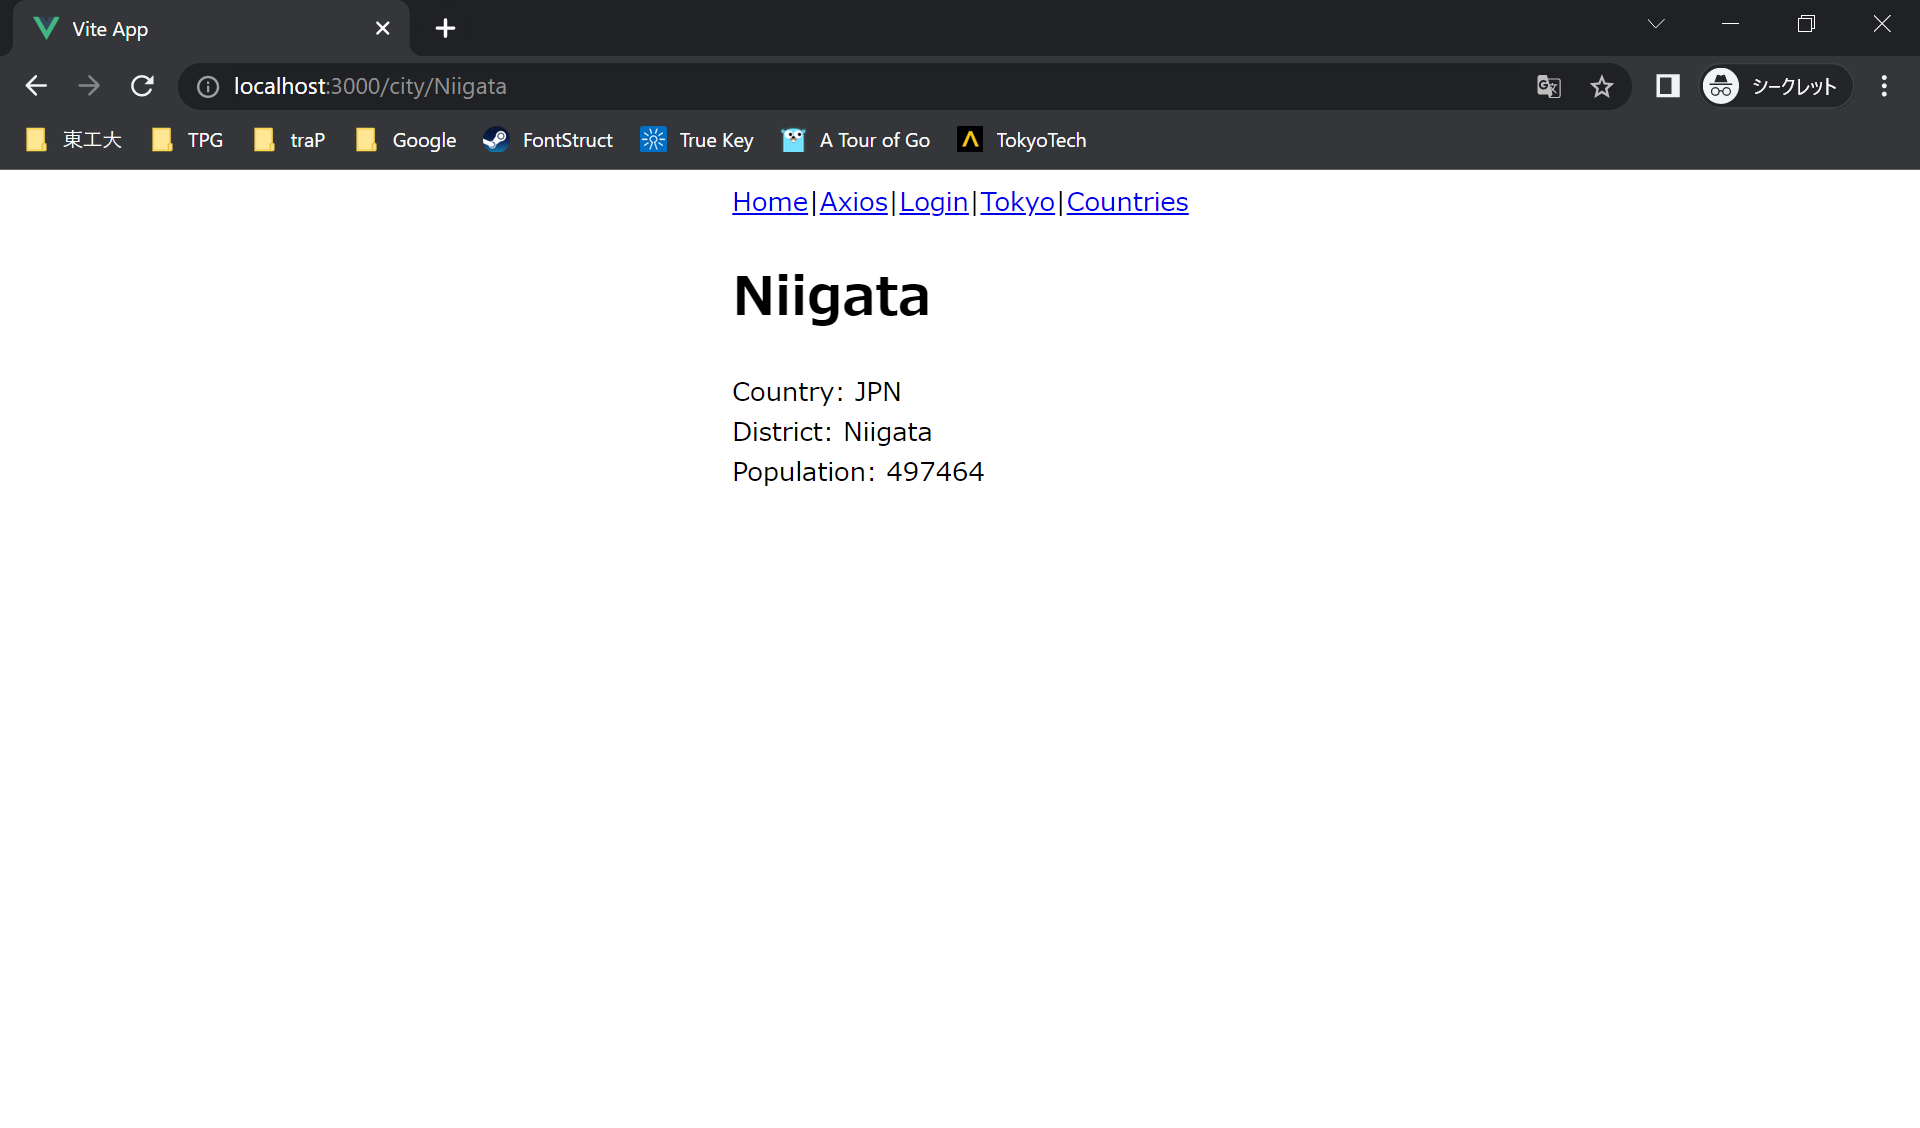Viewport: 1920px width, 1128px height.
Task: Open the TokyoTech bookmark
Action: 1022,140
